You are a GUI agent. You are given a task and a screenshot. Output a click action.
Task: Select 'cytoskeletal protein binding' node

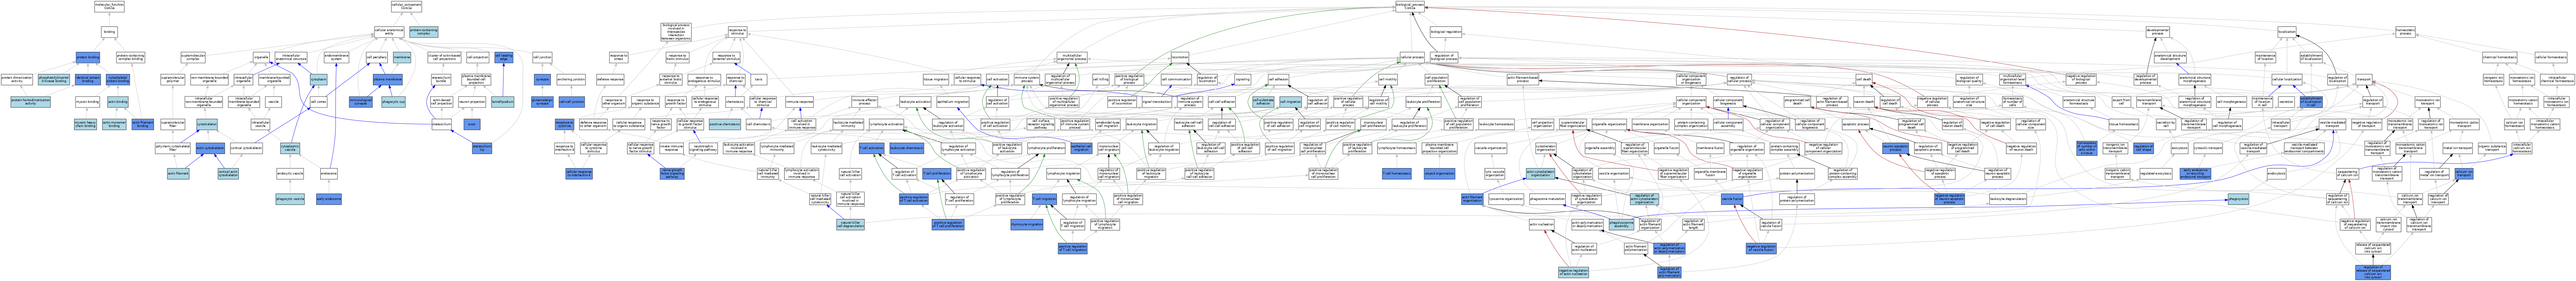pos(118,79)
